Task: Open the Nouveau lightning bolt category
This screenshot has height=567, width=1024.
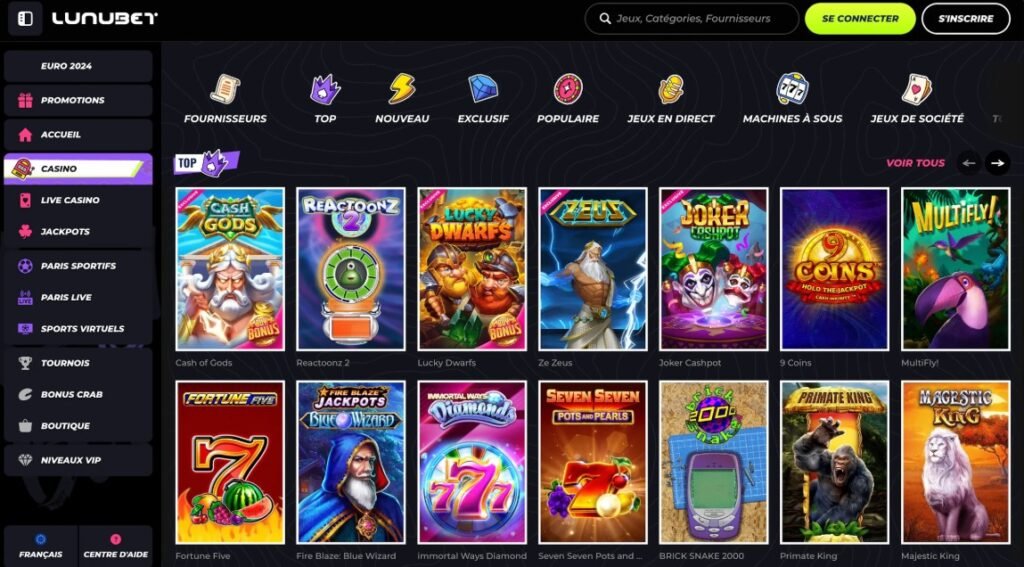Action: pyautogui.click(x=402, y=90)
